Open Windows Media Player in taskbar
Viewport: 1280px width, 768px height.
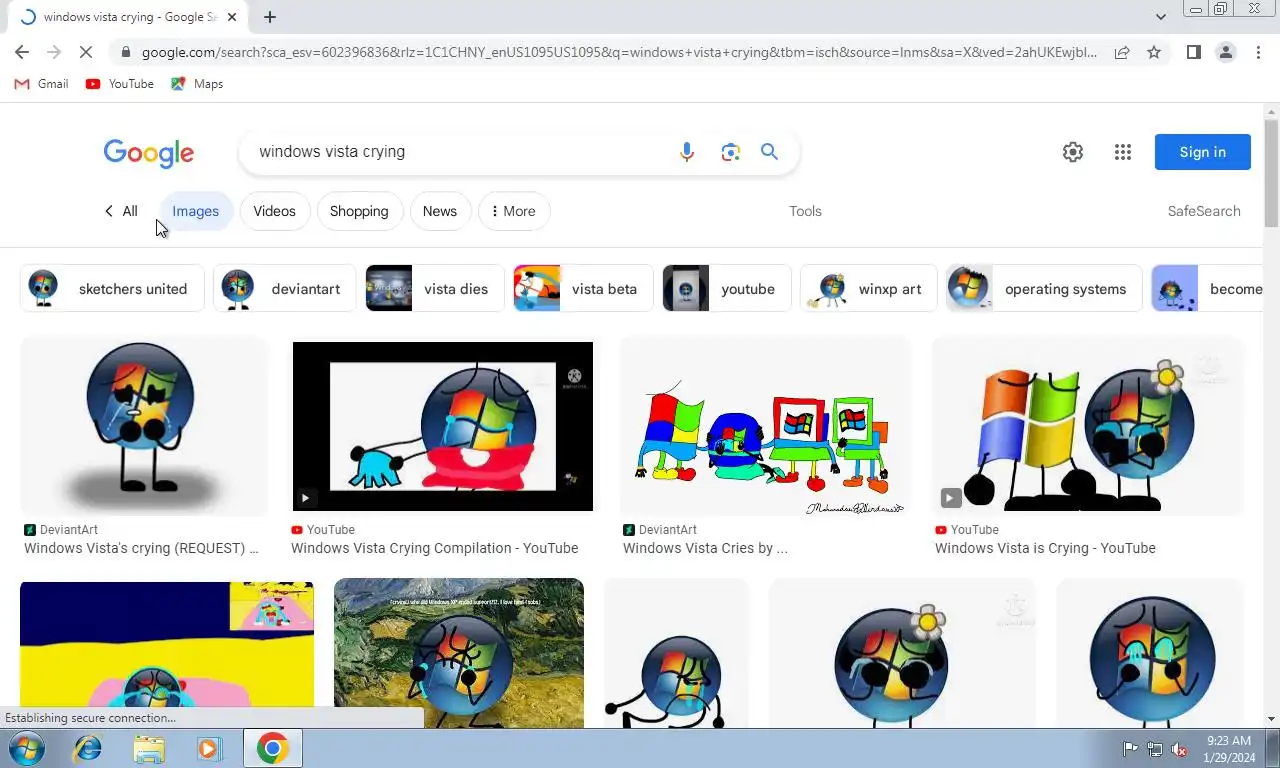pyautogui.click(x=209, y=748)
